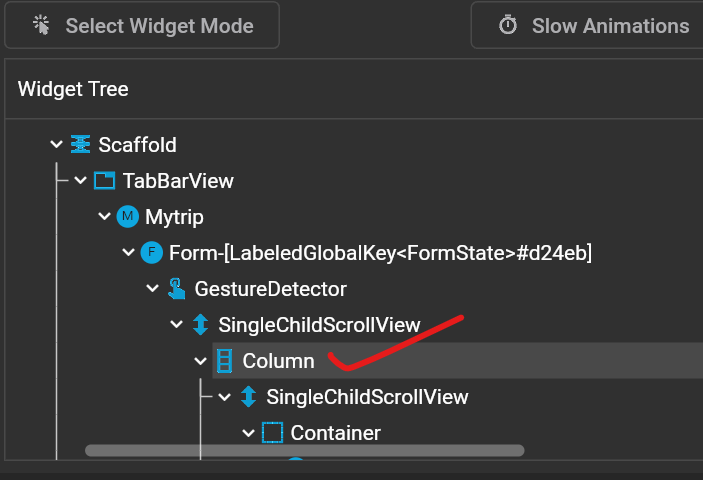Click the Container square icon

(272, 433)
